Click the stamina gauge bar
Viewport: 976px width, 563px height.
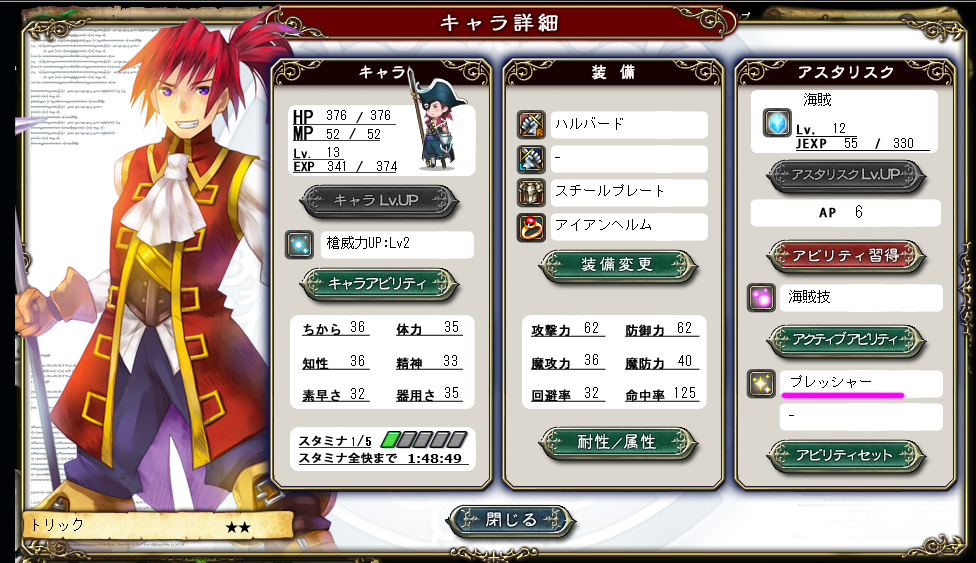tap(424, 440)
